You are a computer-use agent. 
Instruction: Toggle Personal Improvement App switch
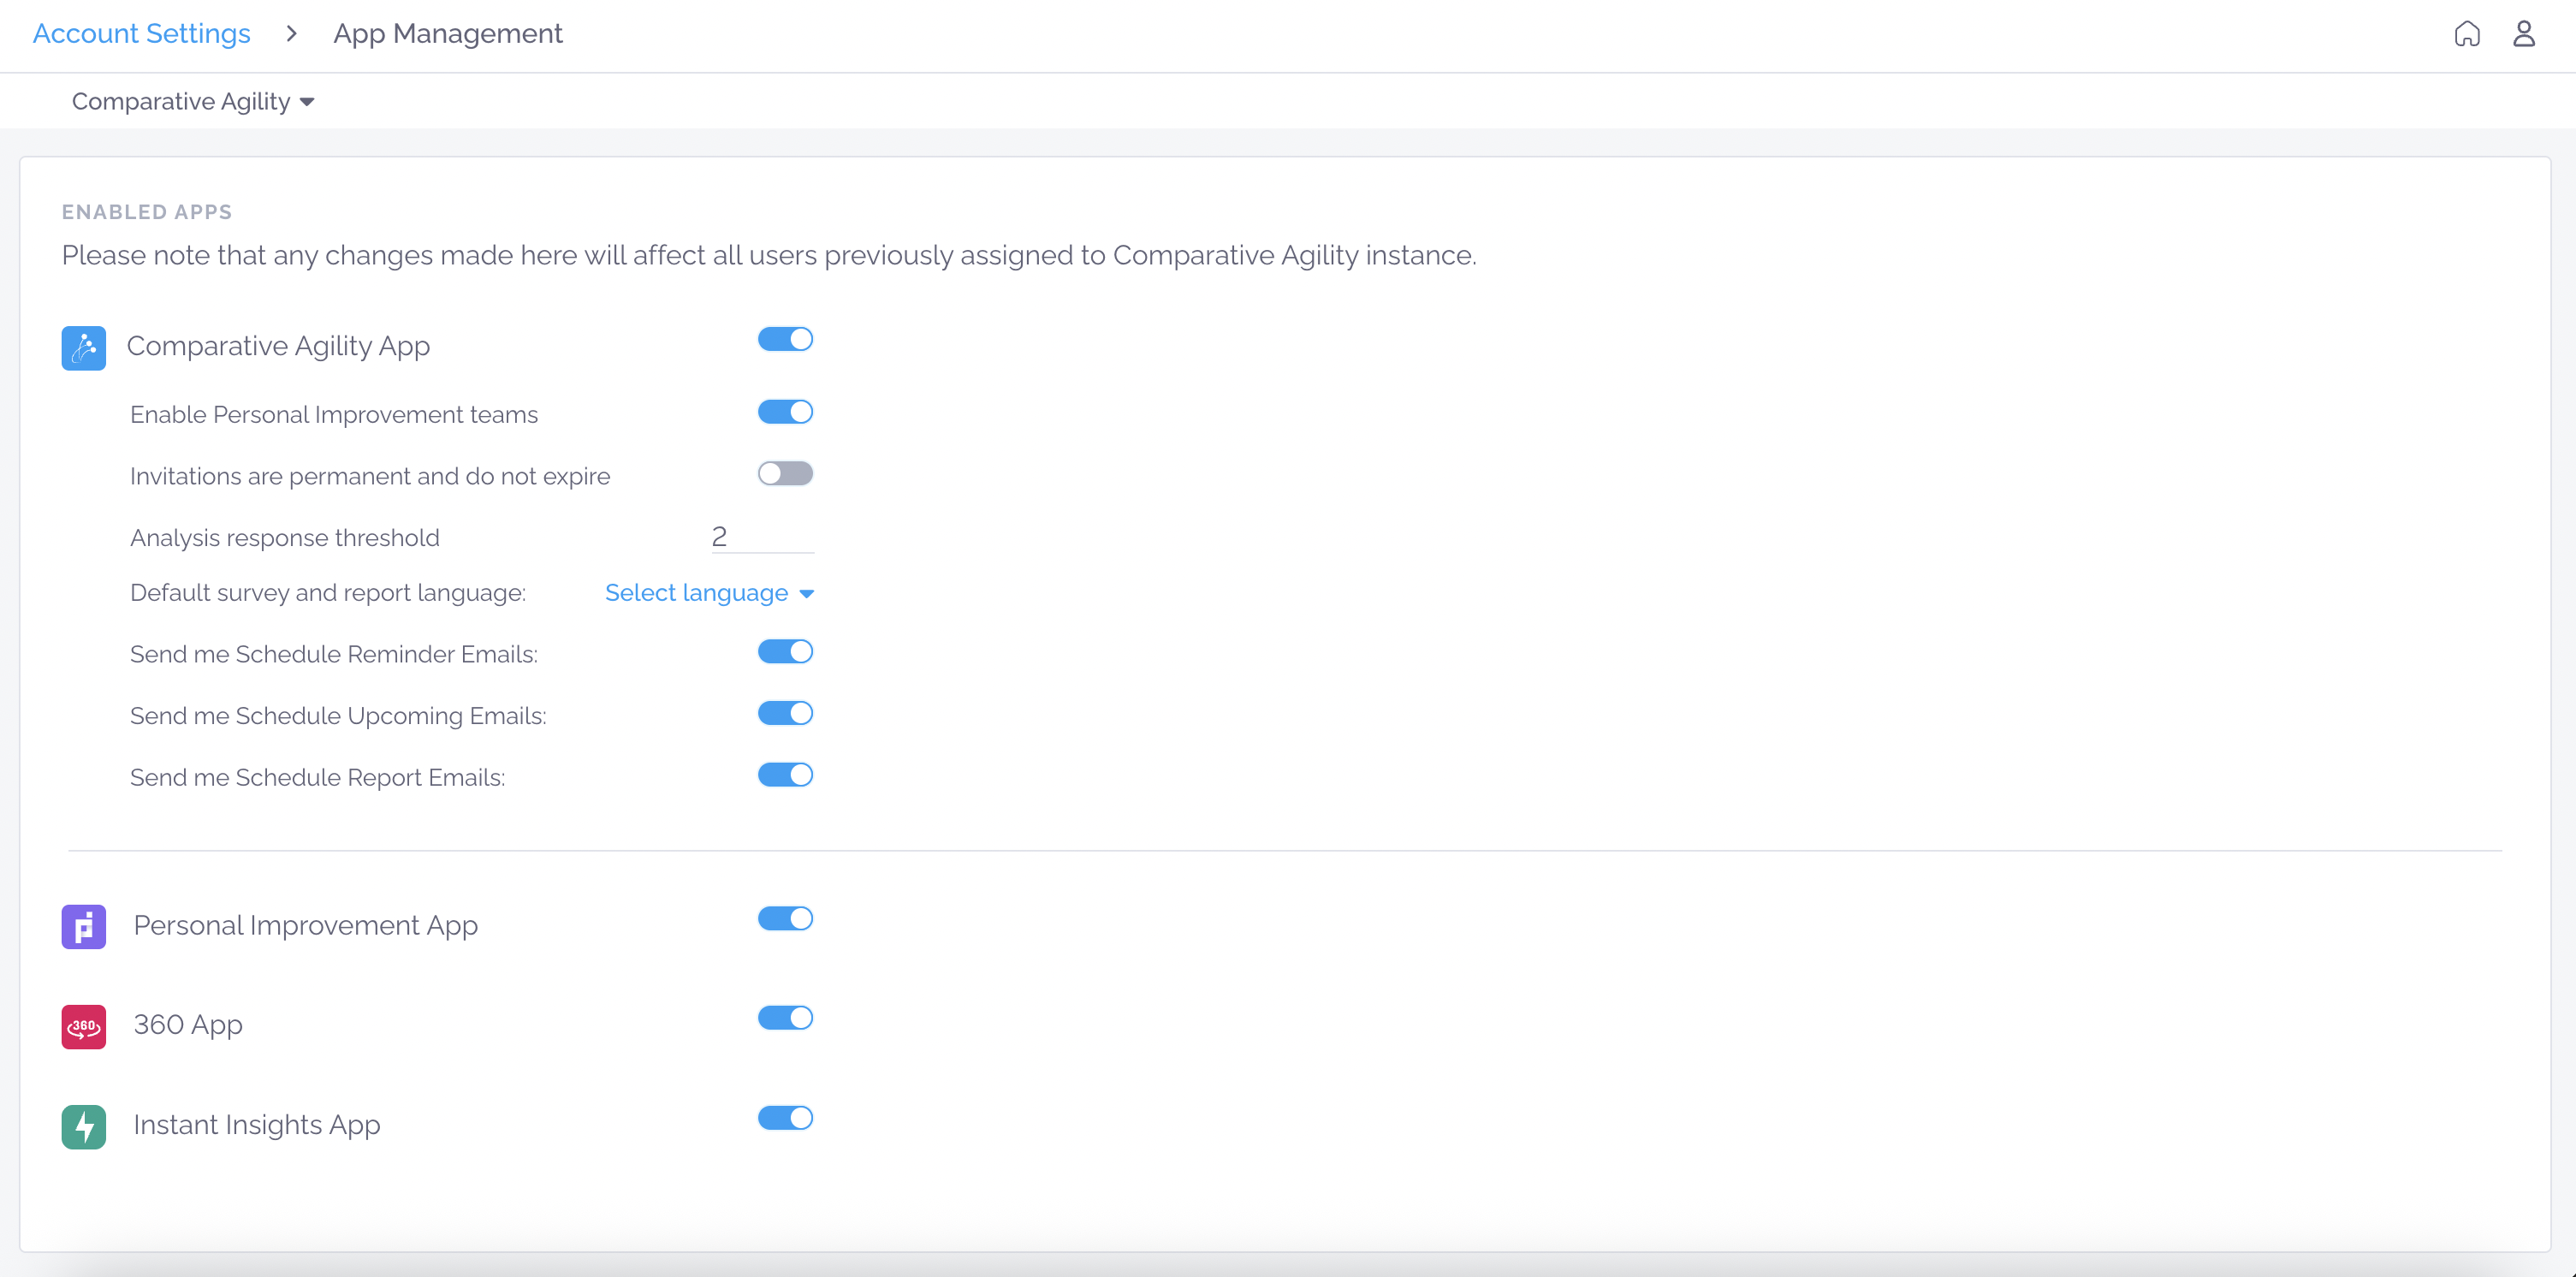(785, 919)
